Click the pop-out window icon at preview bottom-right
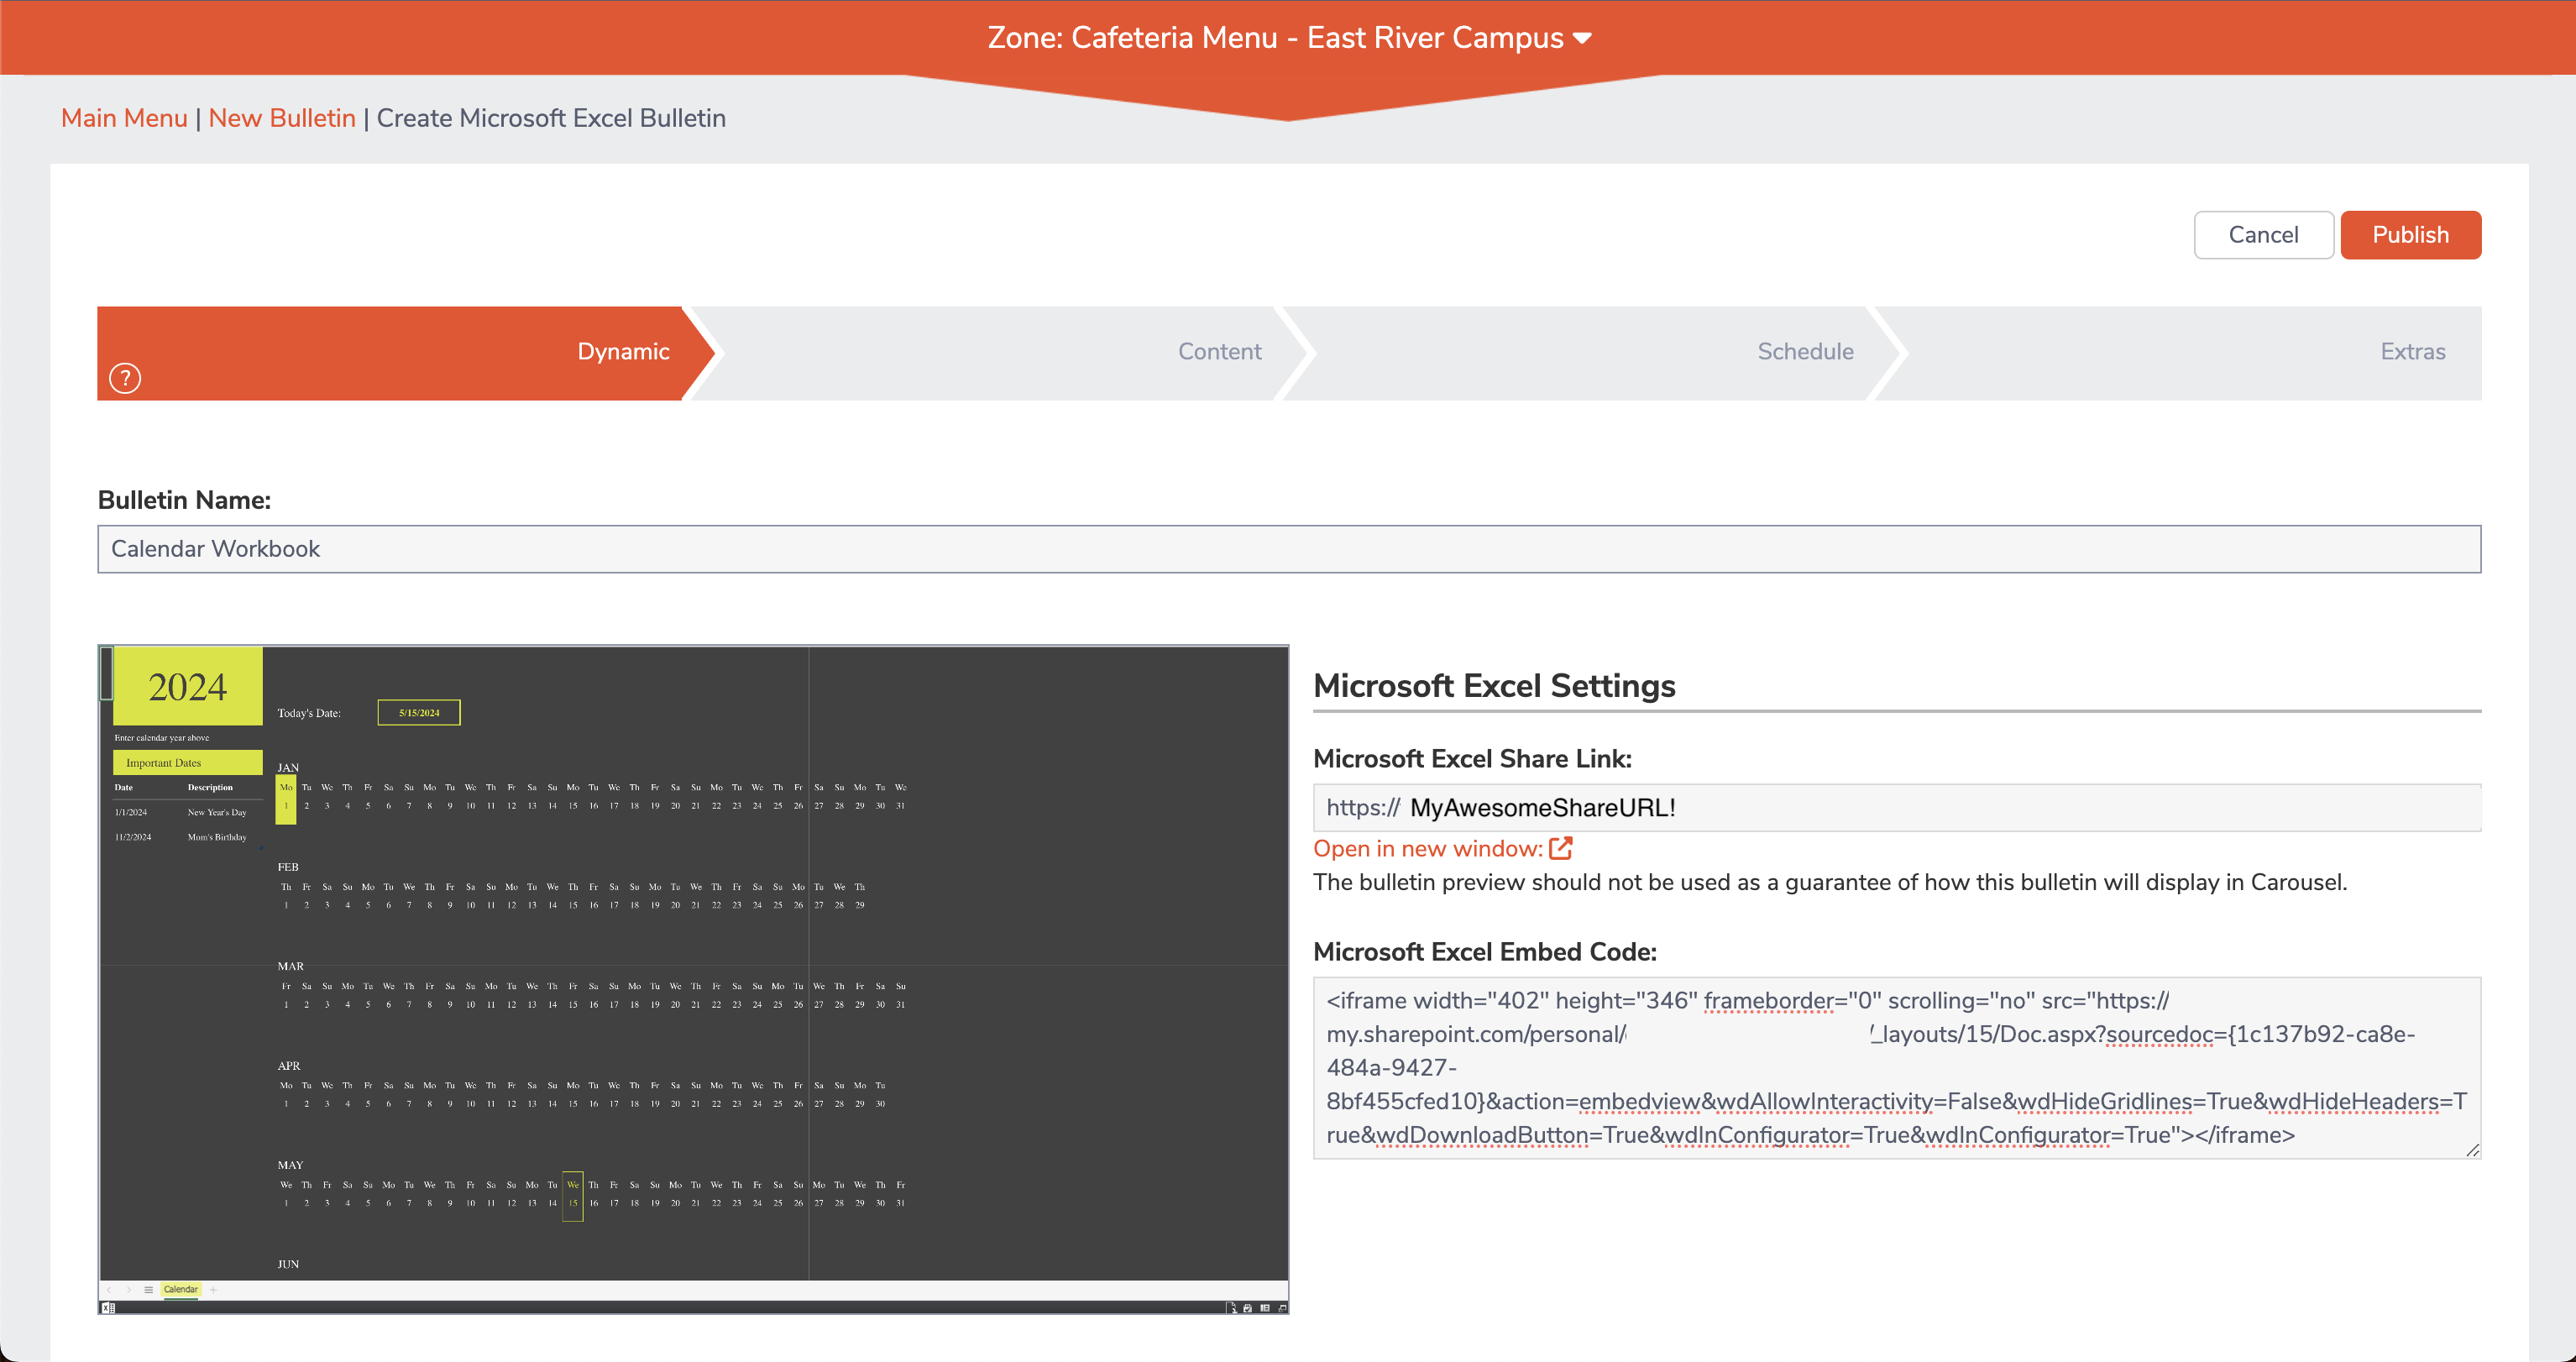This screenshot has width=2576, height=1362. 1282,1308
